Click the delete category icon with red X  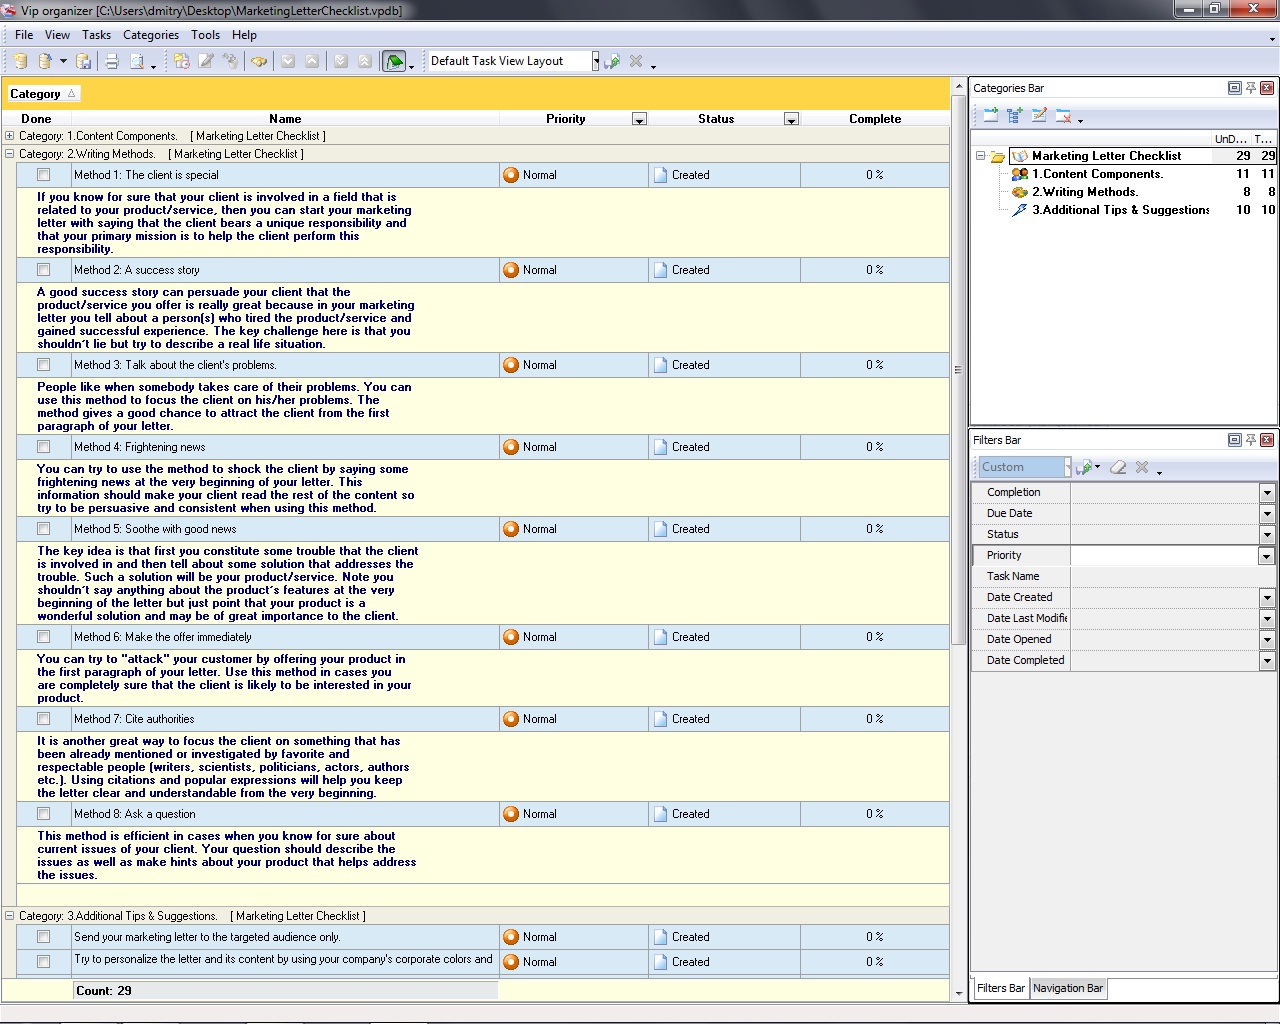click(x=1063, y=116)
